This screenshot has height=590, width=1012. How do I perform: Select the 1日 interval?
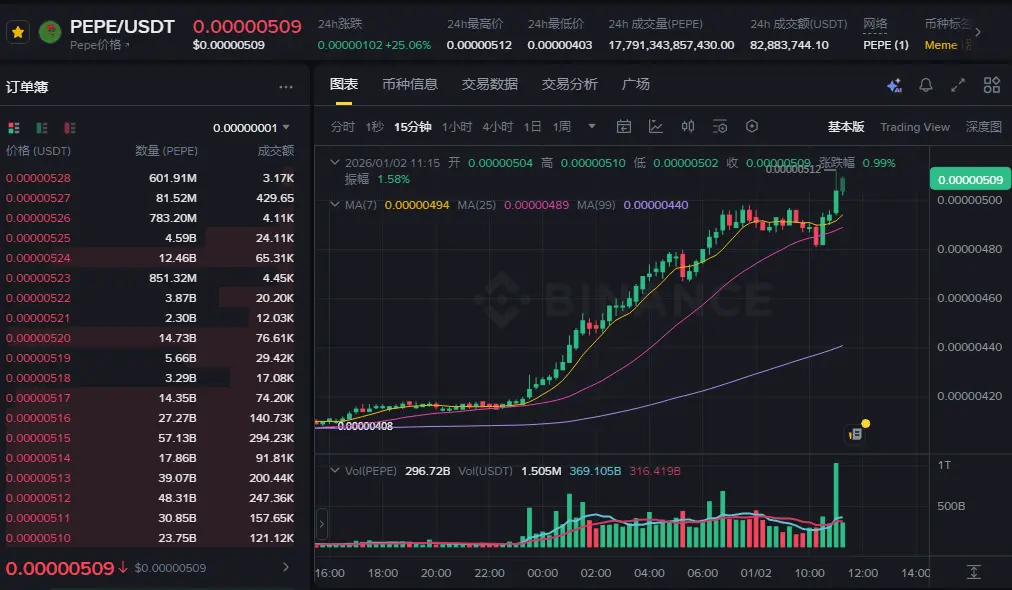[x=532, y=127]
